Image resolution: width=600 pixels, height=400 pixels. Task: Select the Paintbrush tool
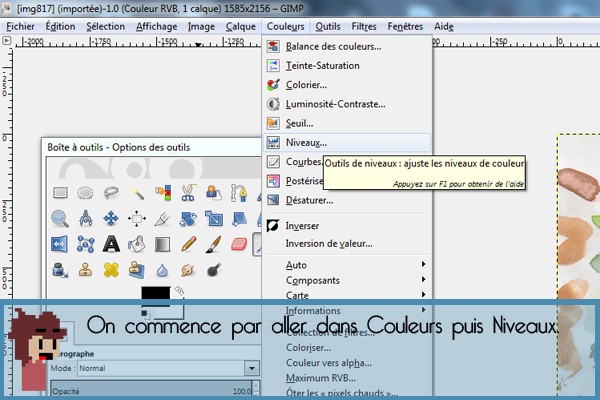click(x=214, y=244)
